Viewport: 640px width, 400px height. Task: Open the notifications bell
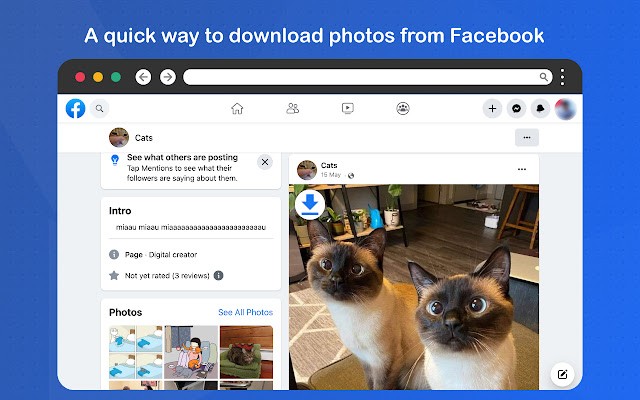[541, 109]
